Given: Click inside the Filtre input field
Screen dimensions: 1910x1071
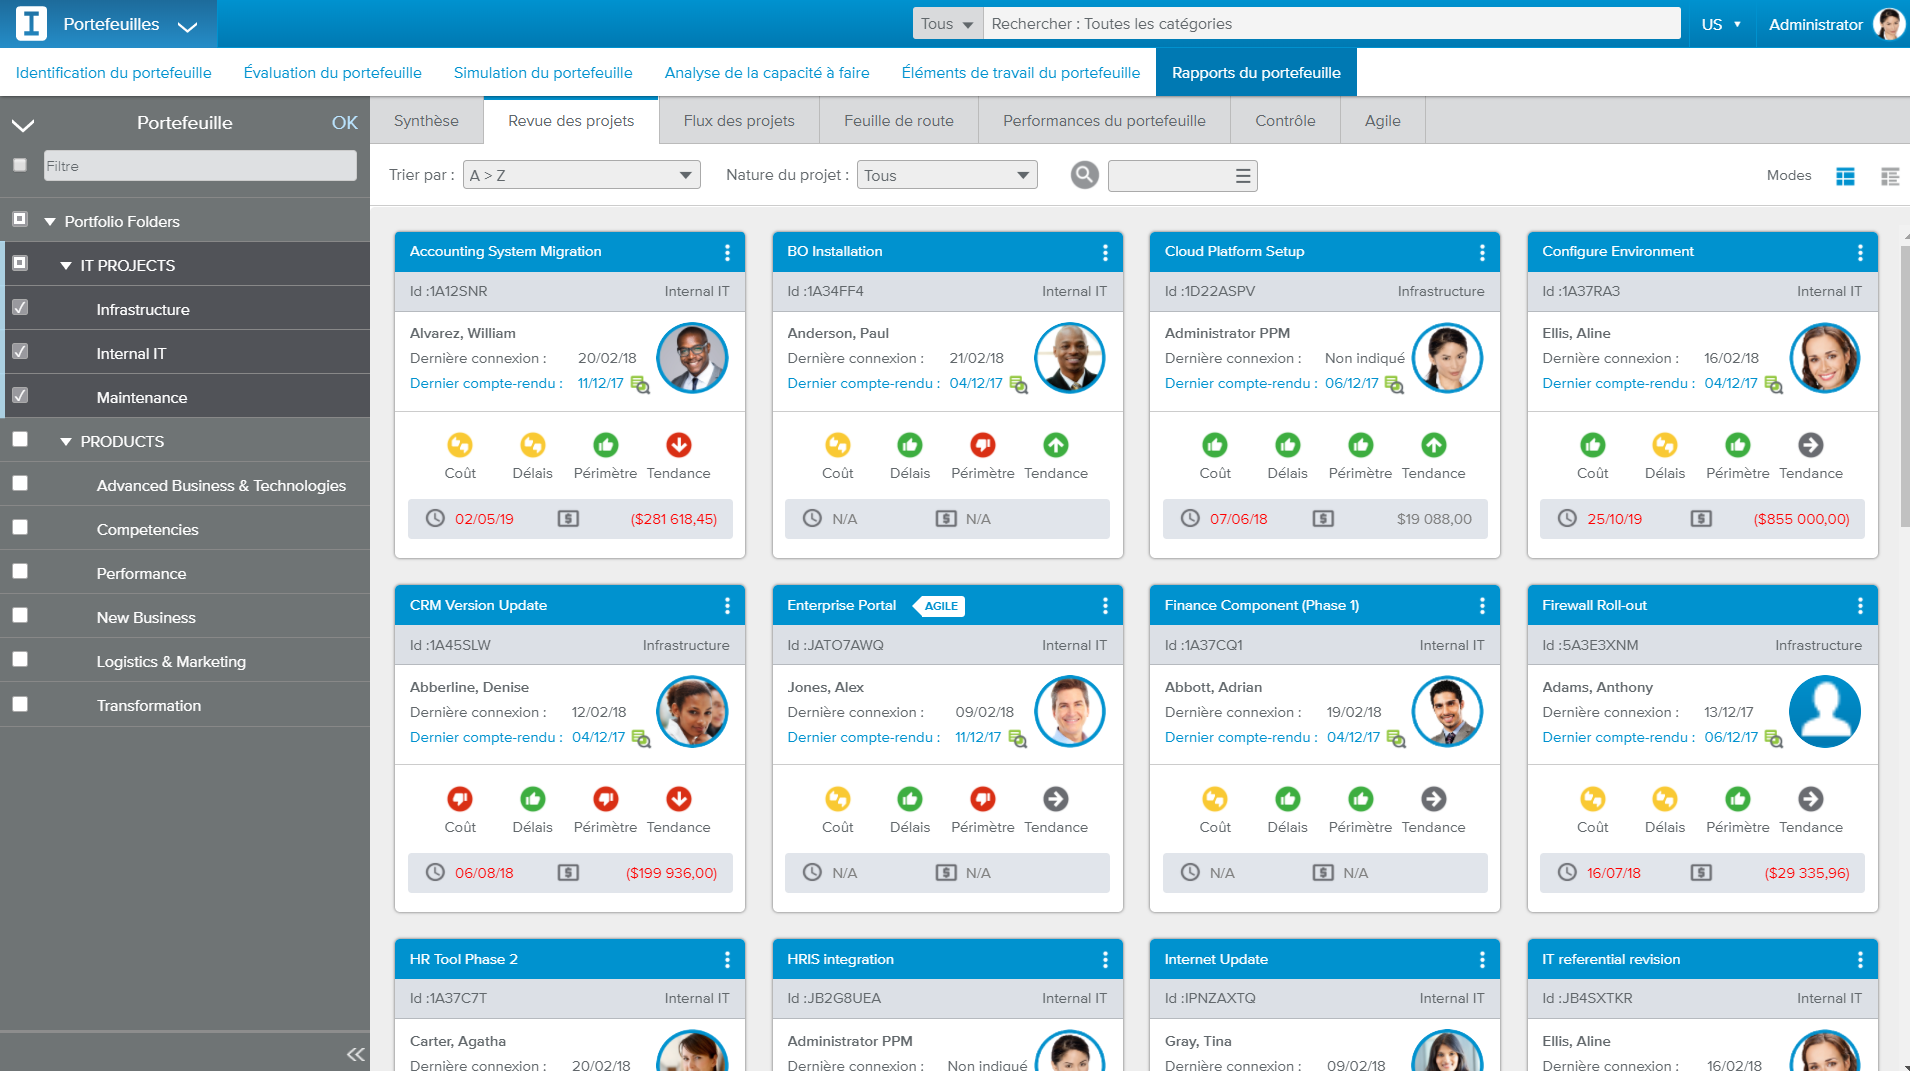Looking at the screenshot, I should 198,165.
